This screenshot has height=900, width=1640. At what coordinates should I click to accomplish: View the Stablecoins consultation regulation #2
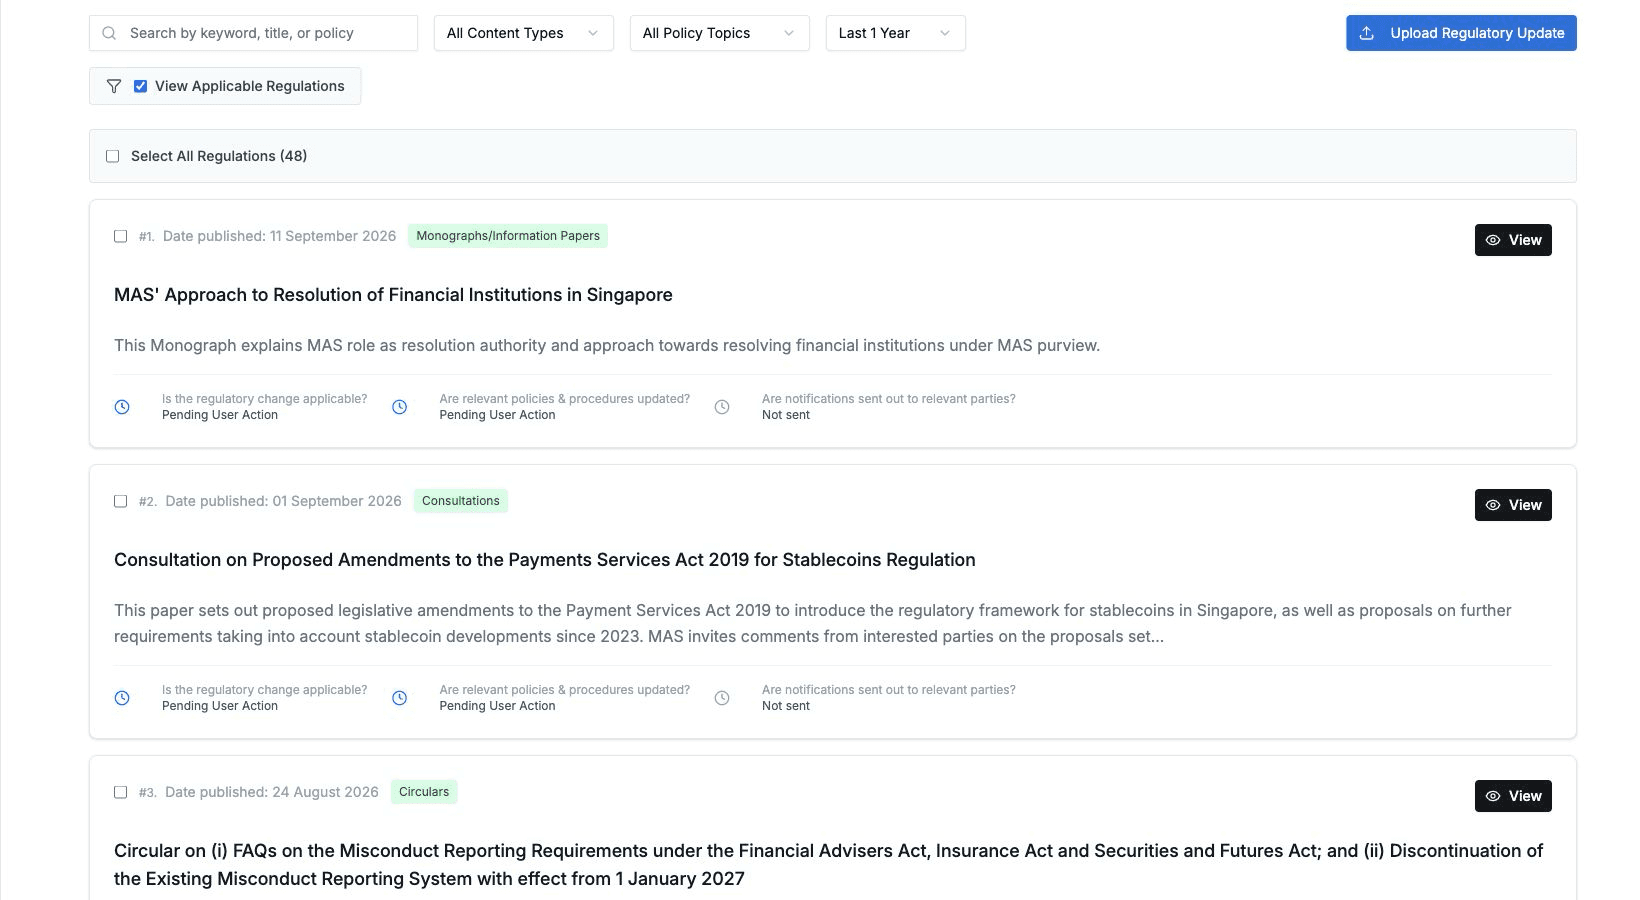[1513, 505]
